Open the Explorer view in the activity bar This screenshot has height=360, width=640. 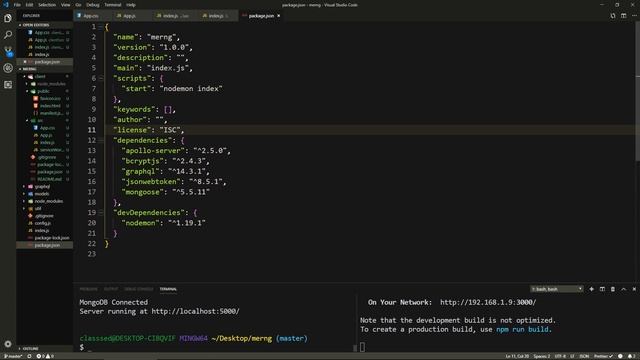tap(8, 18)
